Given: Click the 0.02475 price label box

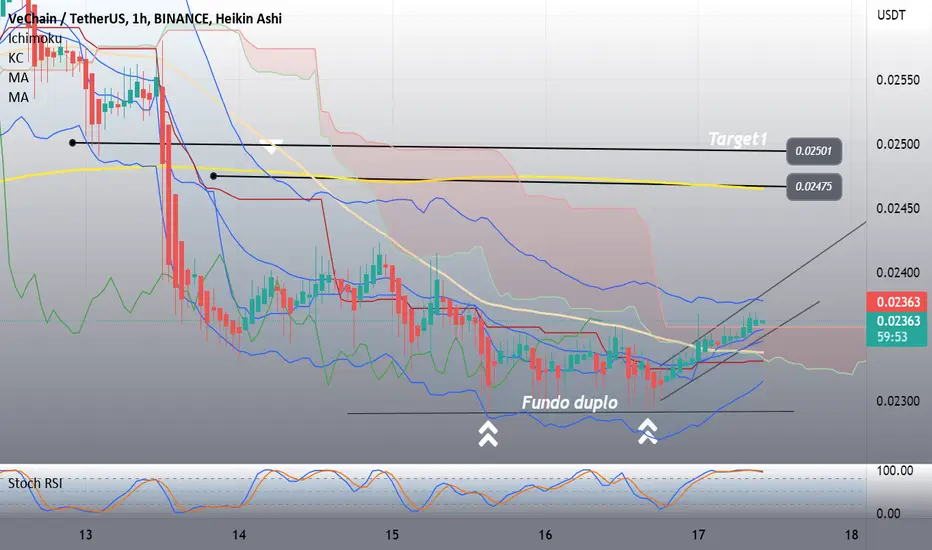Looking at the screenshot, I should 814,187.
